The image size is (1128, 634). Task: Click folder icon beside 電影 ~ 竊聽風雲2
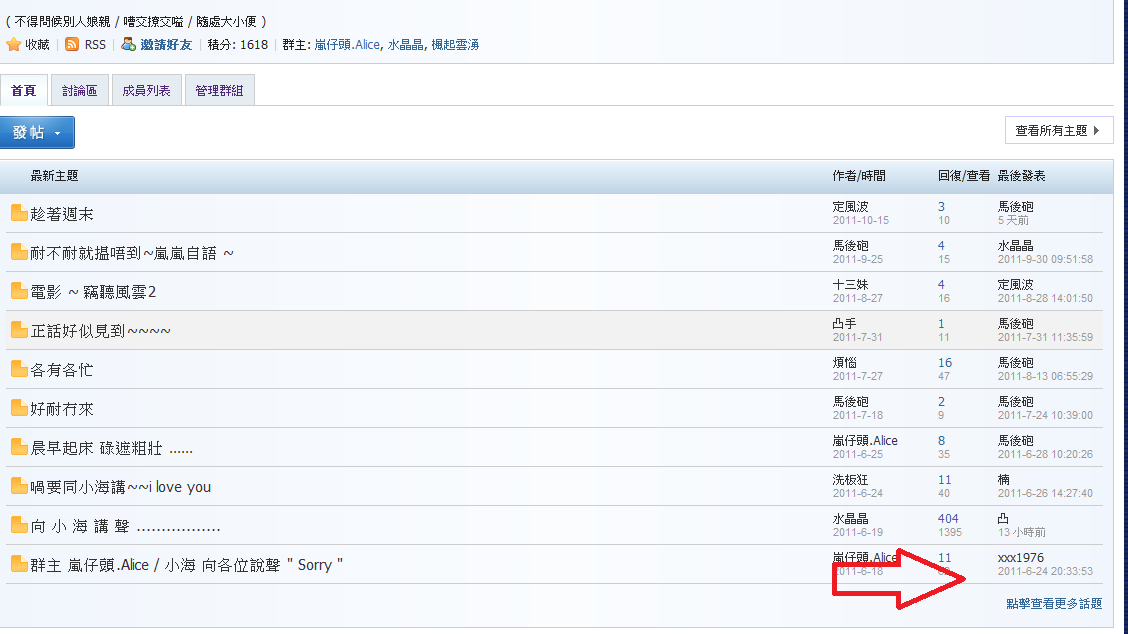click(x=19, y=291)
